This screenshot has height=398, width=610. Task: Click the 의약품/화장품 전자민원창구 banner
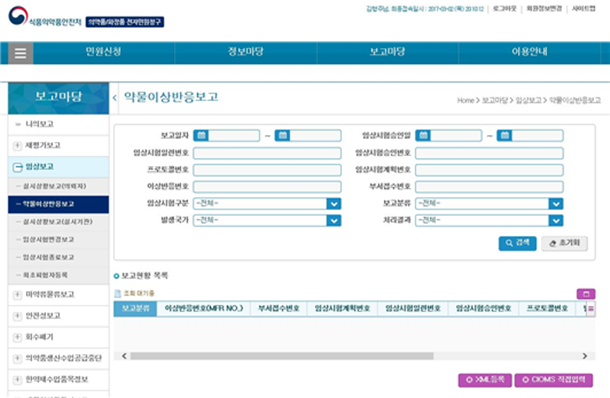tap(125, 22)
